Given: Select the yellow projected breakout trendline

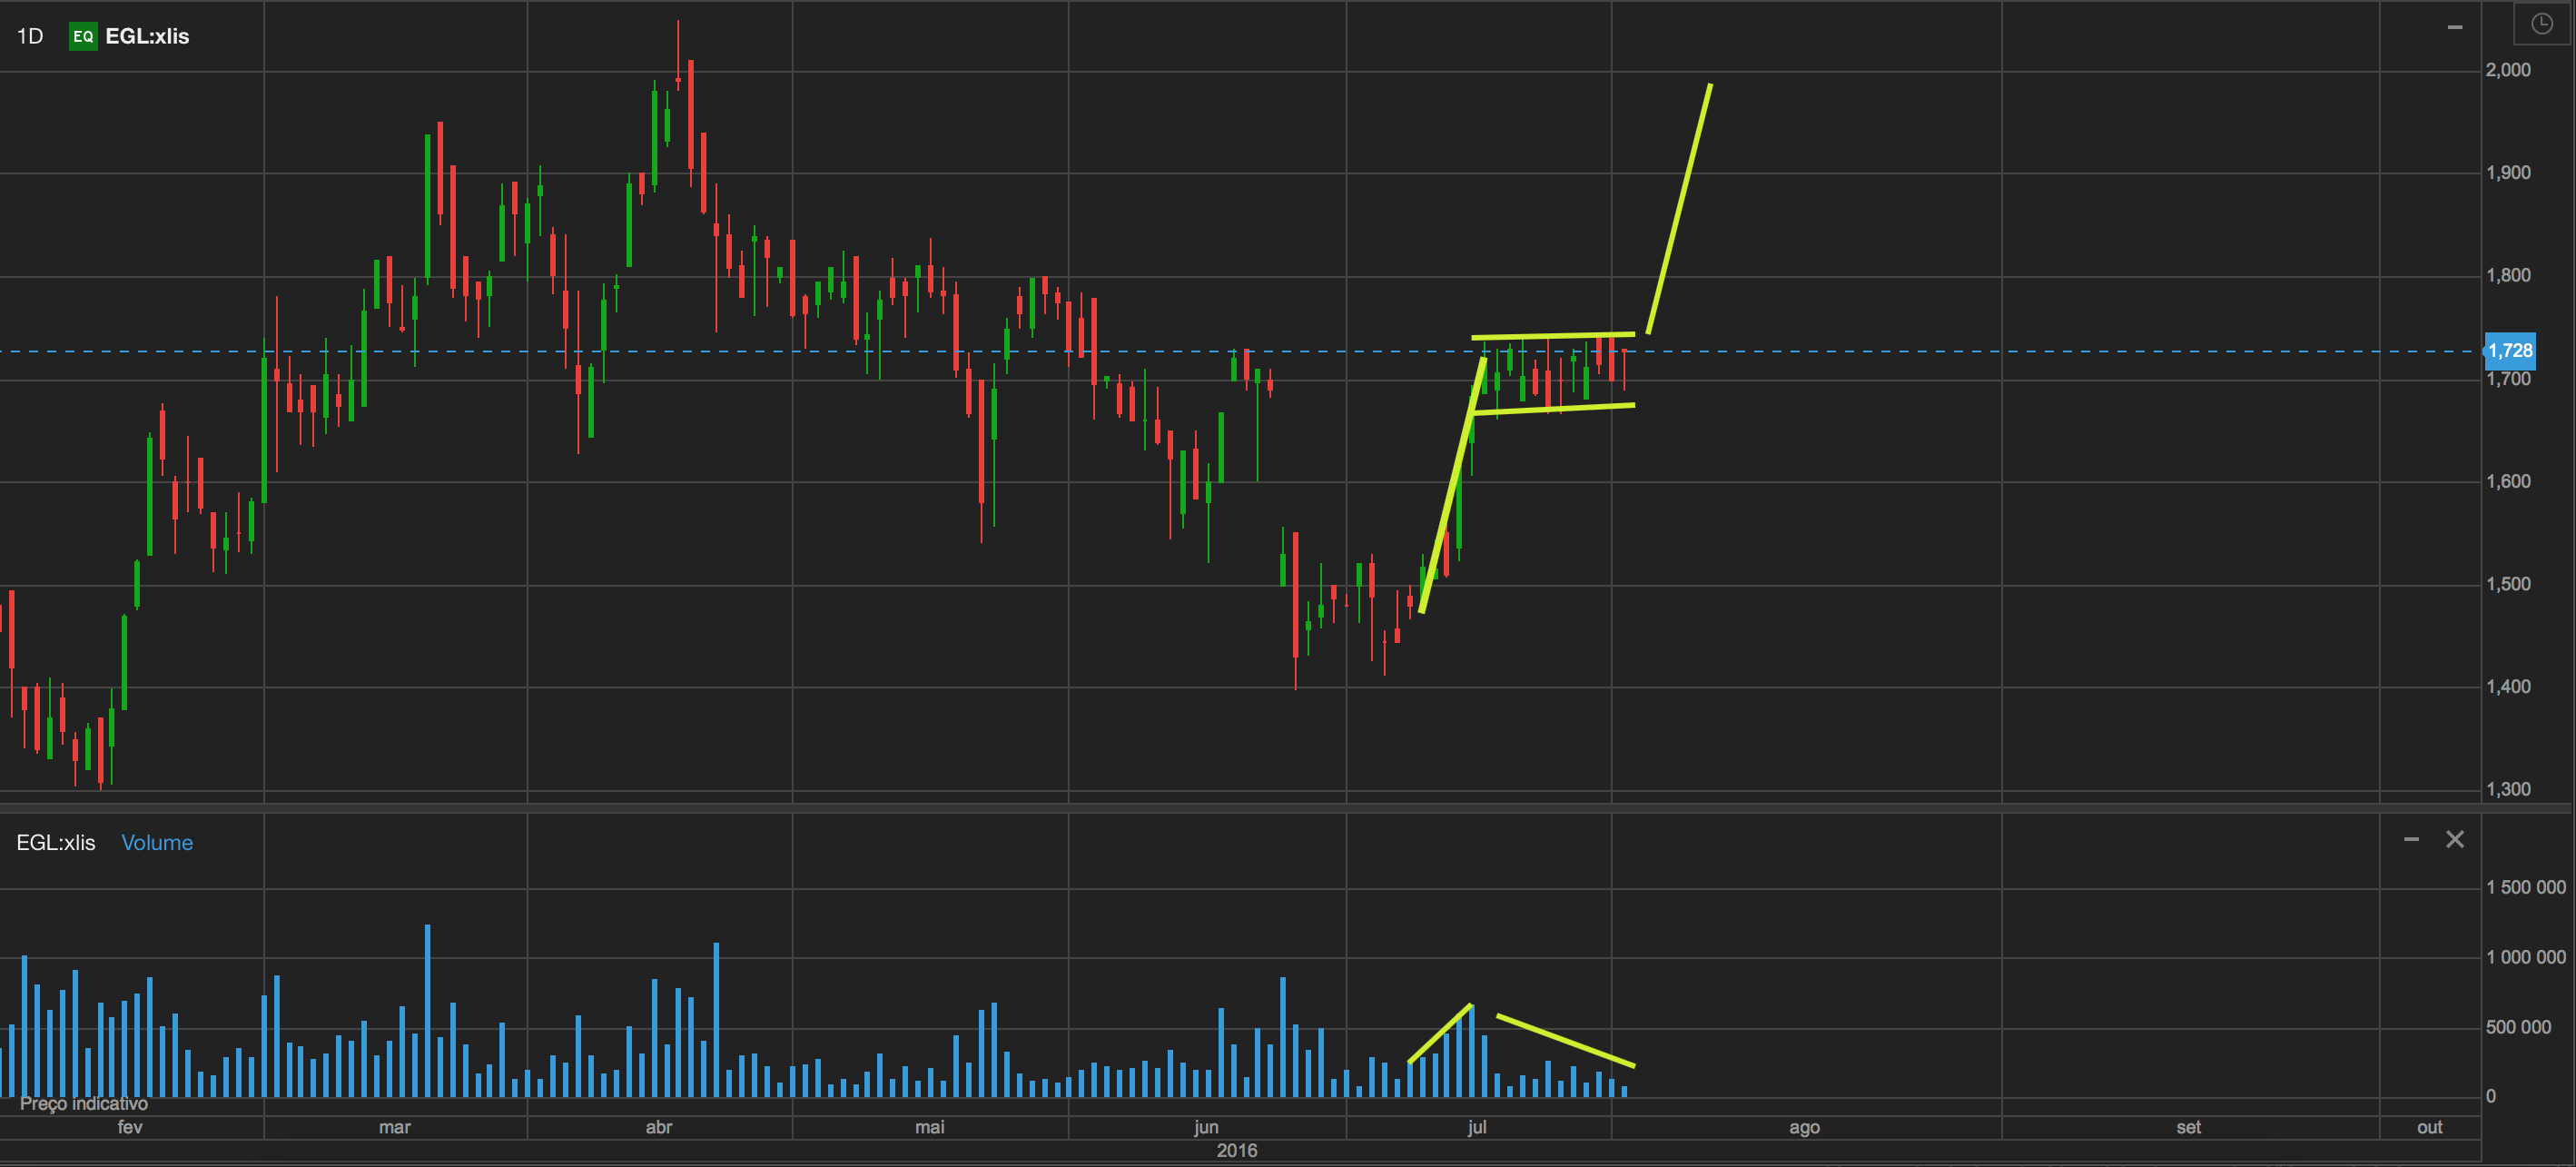Looking at the screenshot, I should pos(1680,208).
